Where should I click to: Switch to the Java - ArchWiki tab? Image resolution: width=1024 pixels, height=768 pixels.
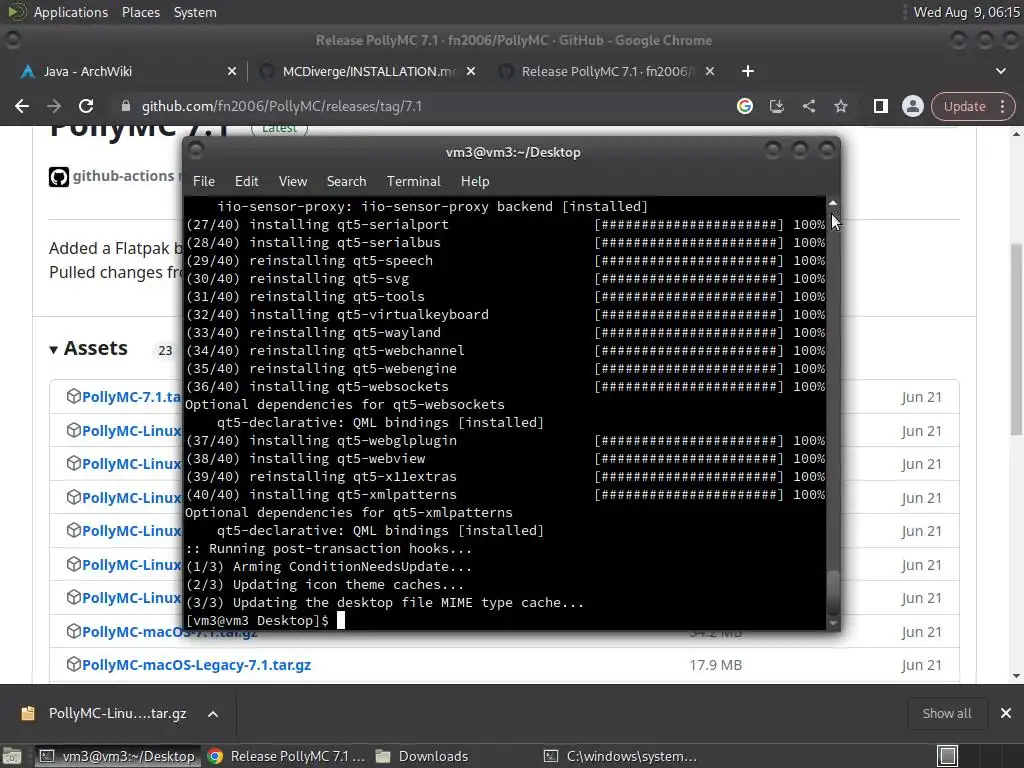(124, 71)
